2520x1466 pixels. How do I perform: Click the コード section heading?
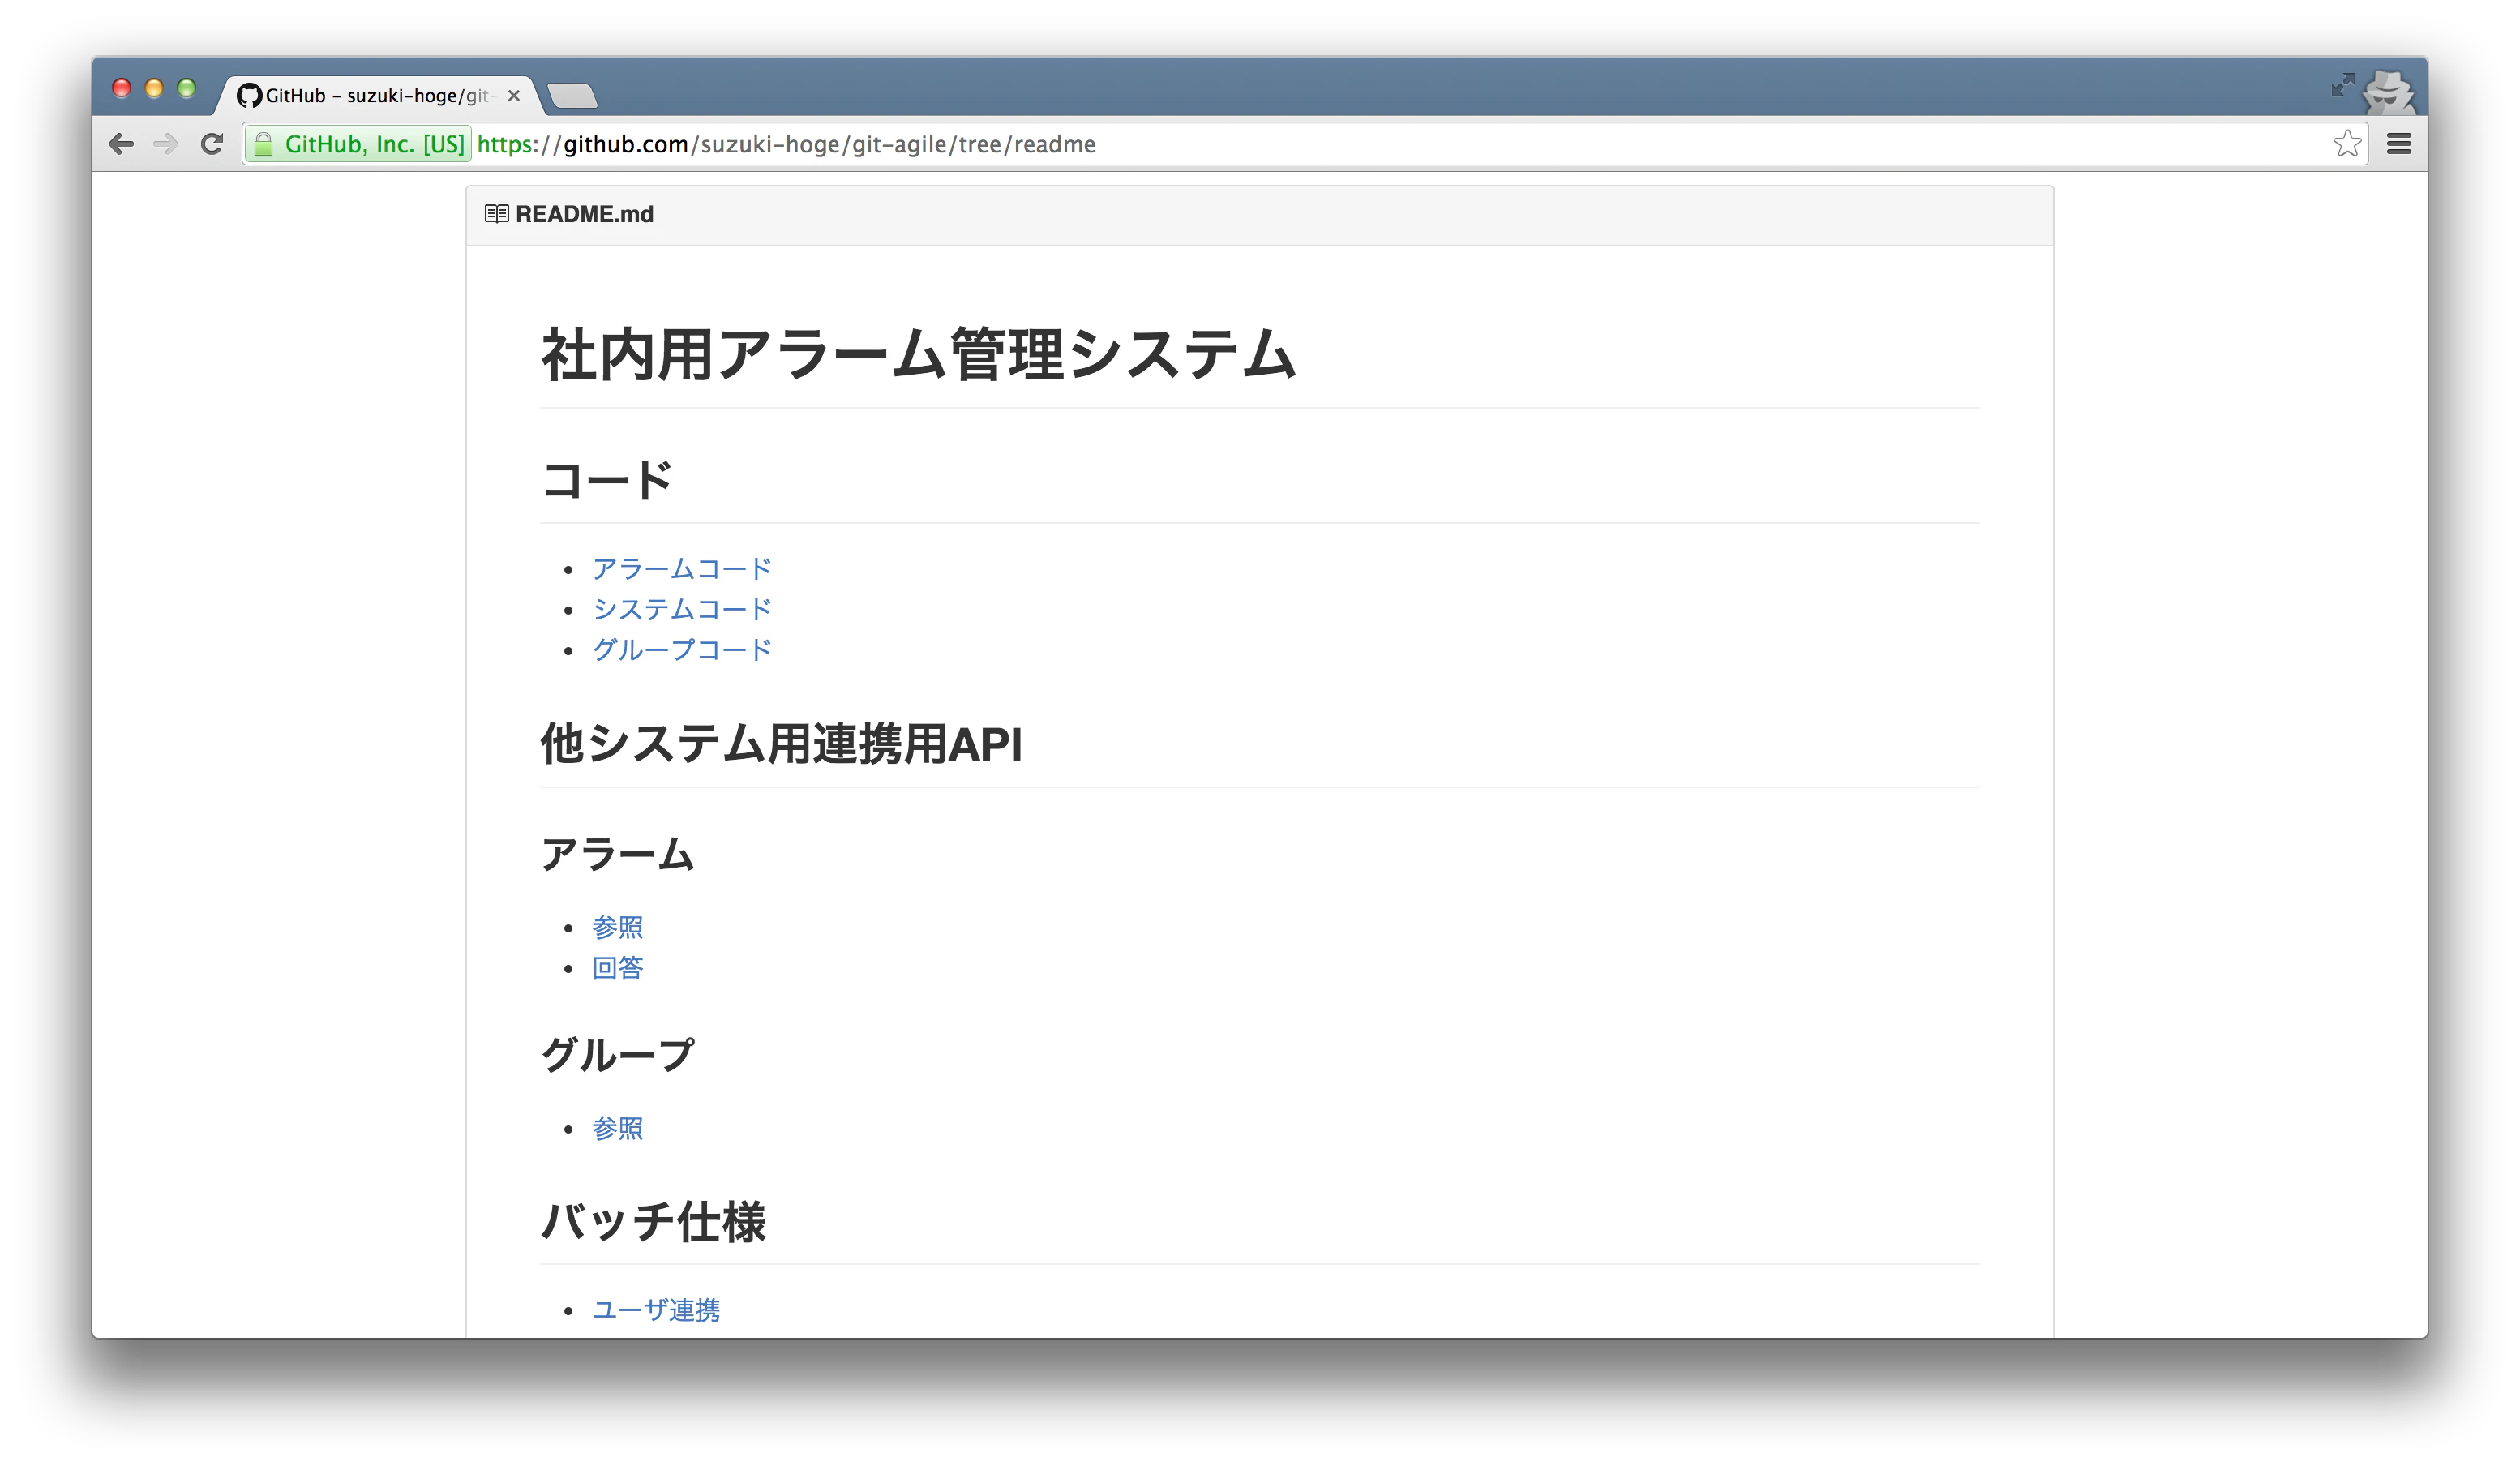click(606, 480)
